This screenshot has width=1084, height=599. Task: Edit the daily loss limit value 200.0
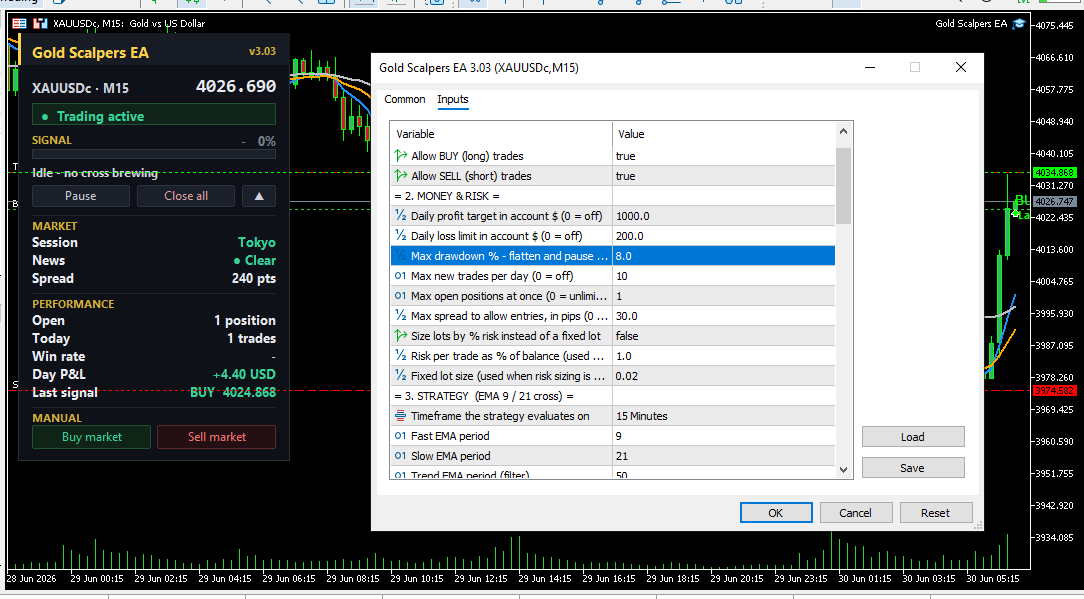(x=724, y=236)
